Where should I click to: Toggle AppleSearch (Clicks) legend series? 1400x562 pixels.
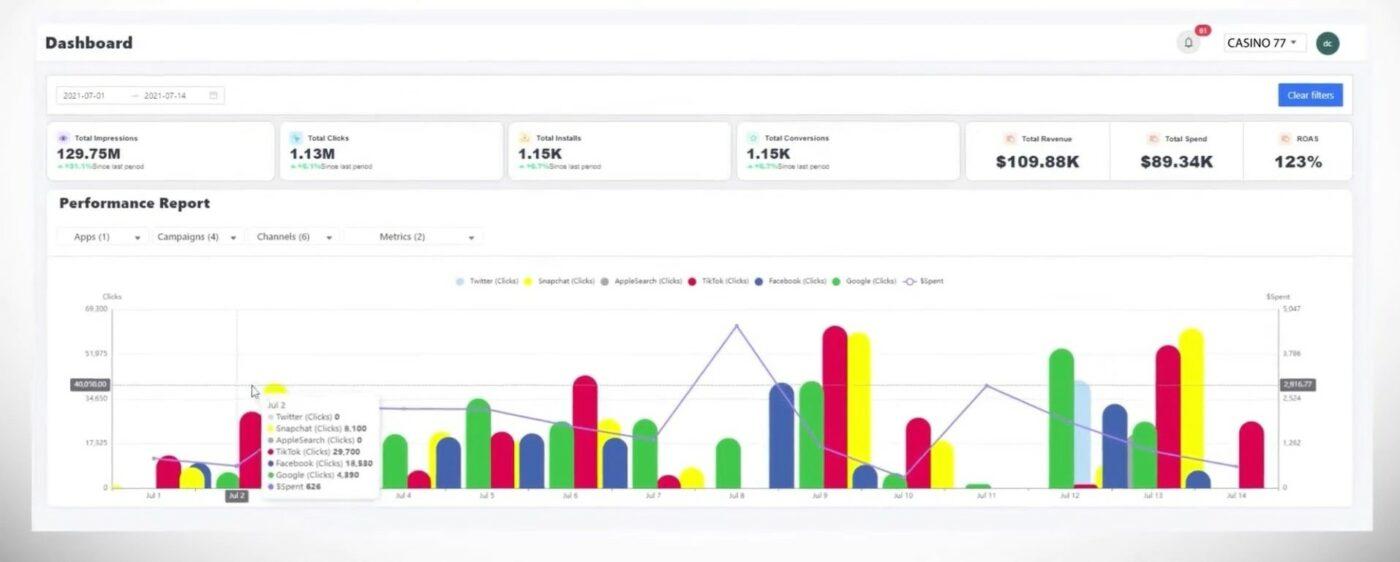click(640, 281)
